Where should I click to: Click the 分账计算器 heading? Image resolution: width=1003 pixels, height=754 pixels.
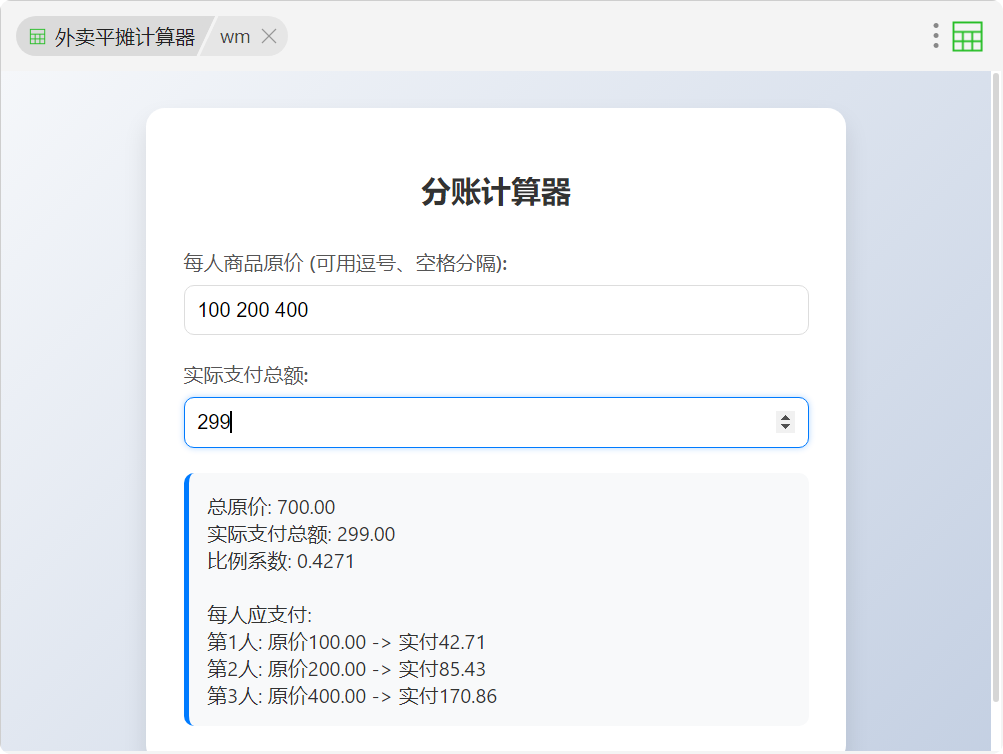coord(496,192)
